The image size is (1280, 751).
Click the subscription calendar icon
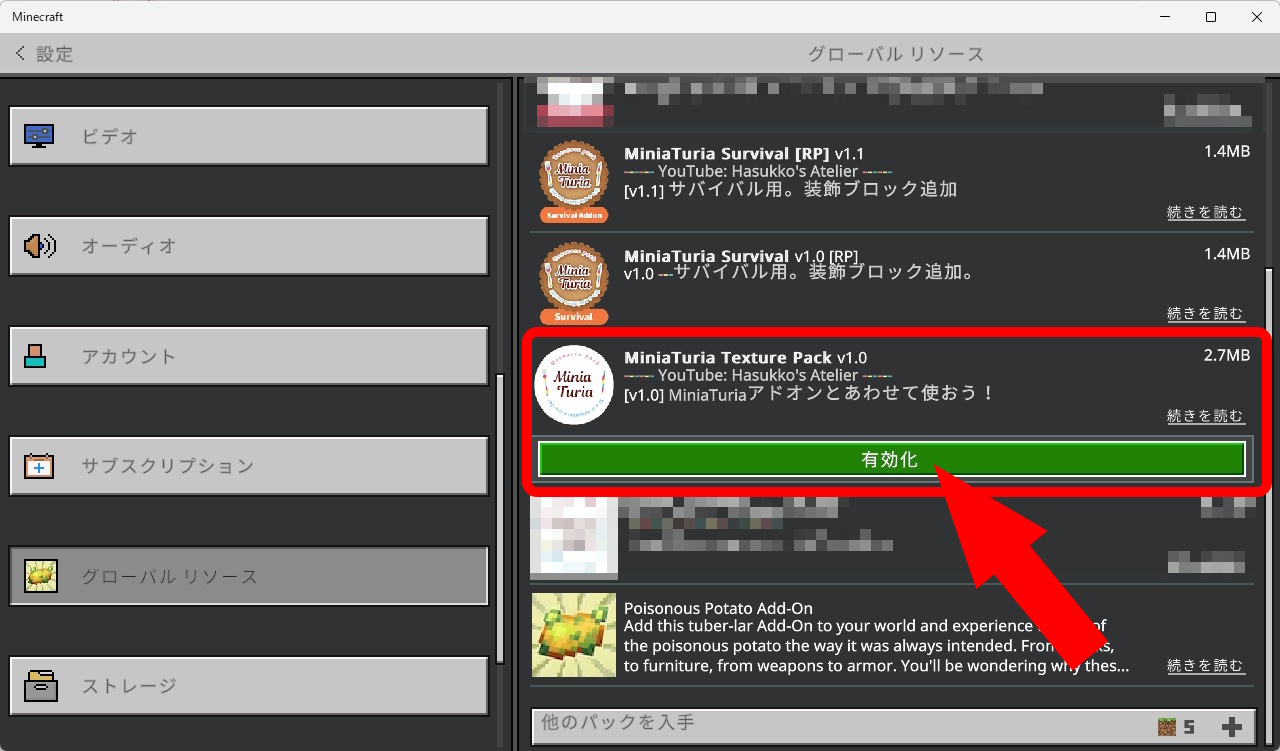click(40, 466)
